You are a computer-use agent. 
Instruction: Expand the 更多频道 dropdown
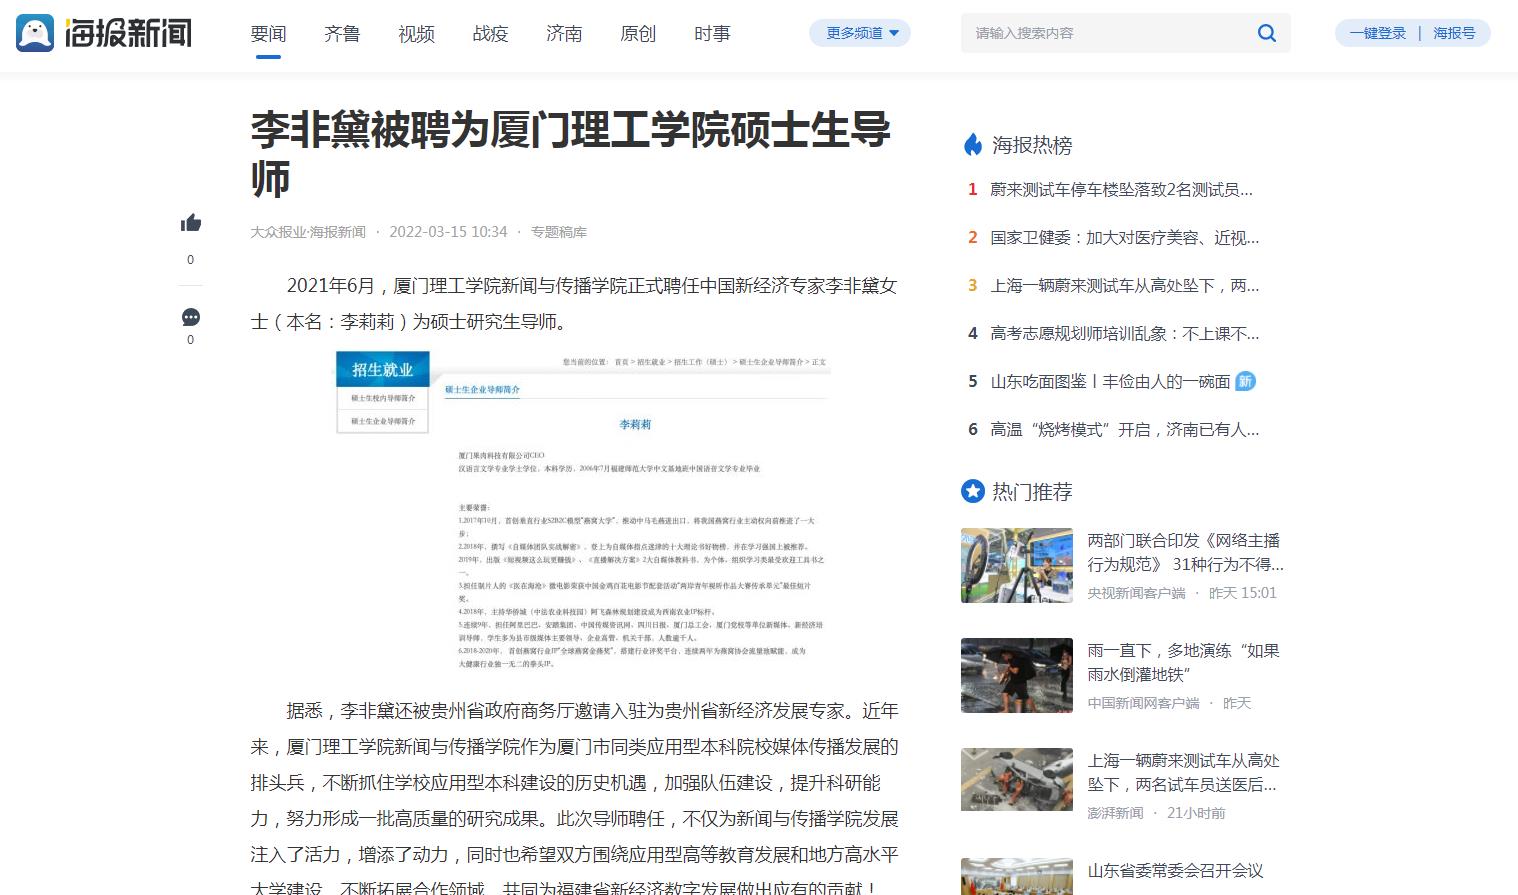(x=860, y=33)
